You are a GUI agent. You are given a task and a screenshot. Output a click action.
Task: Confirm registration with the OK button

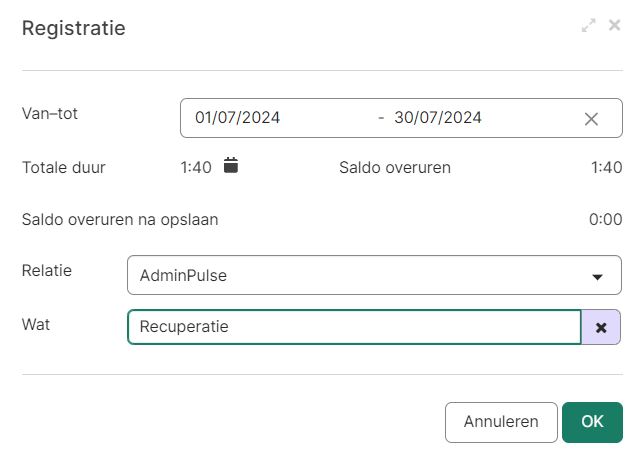coord(592,422)
